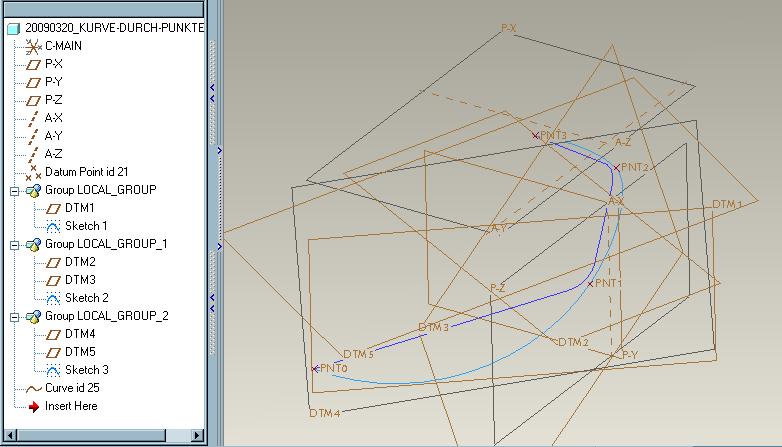This screenshot has width=782, height=447.
Task: Select P-X plane in model tree
Action: 53,64
